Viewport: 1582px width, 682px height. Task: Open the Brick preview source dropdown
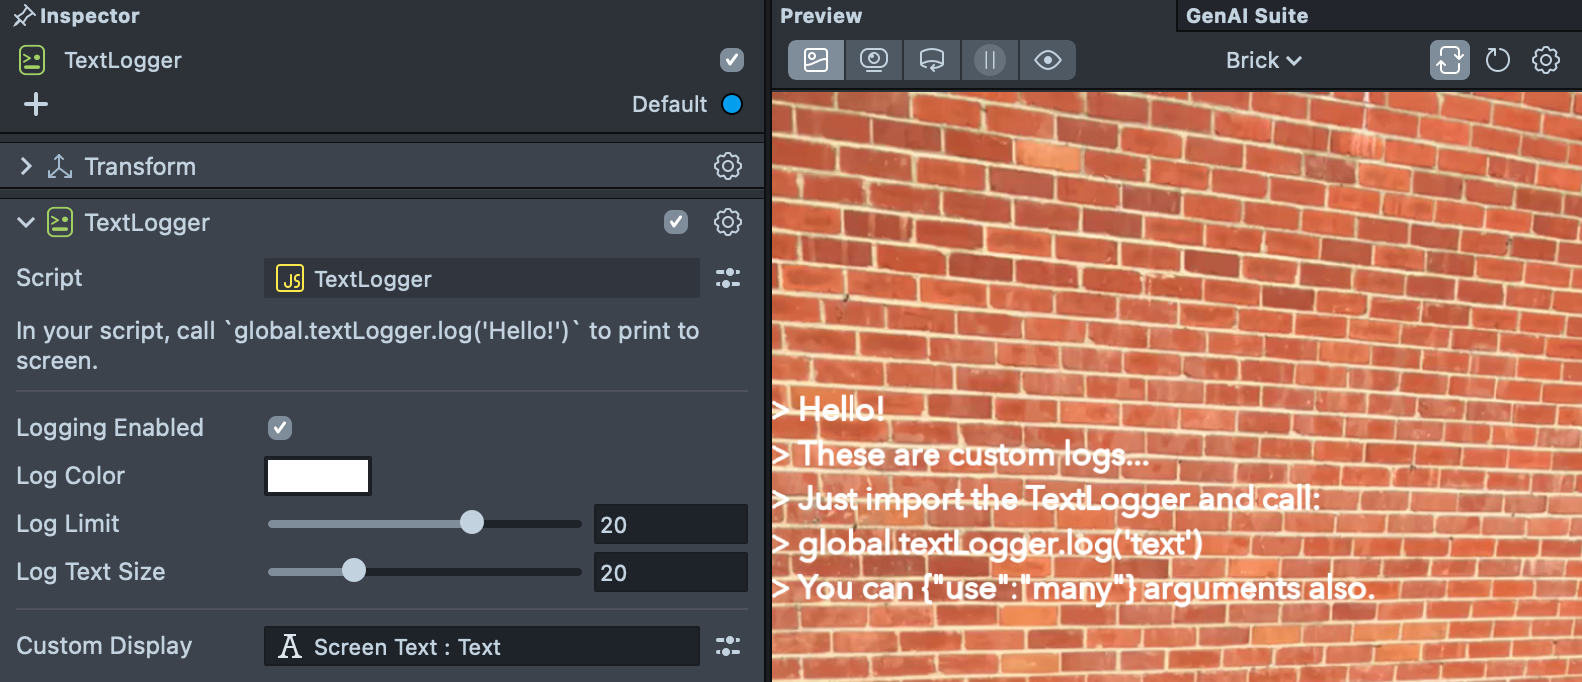coord(1264,60)
